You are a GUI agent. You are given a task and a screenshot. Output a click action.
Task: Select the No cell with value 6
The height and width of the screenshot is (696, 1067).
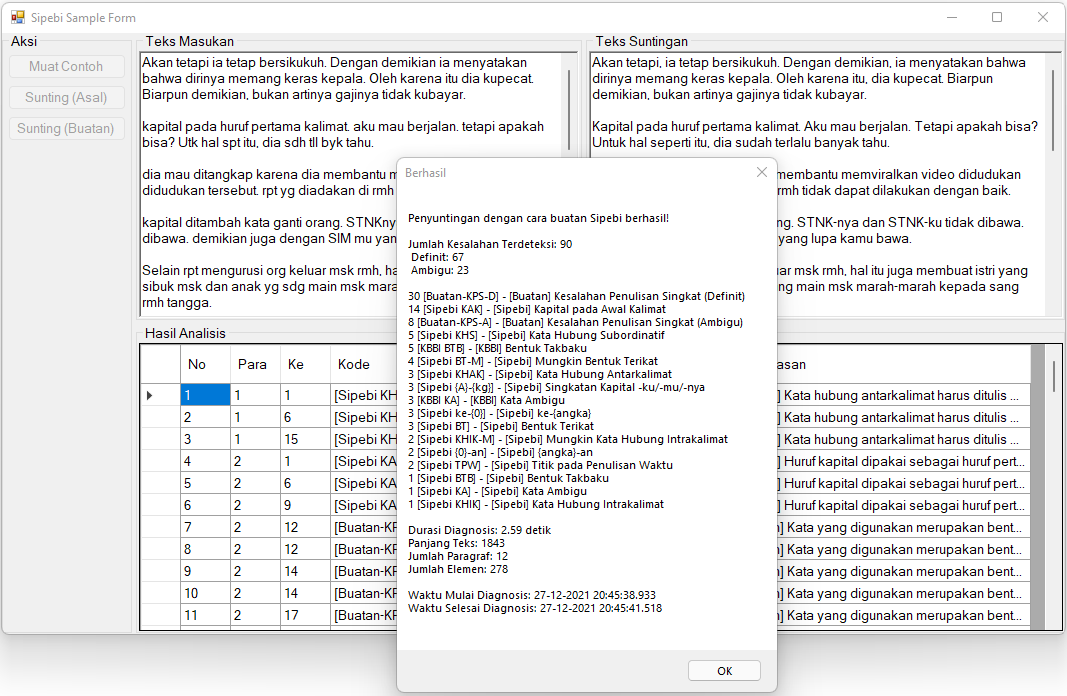click(x=206, y=506)
